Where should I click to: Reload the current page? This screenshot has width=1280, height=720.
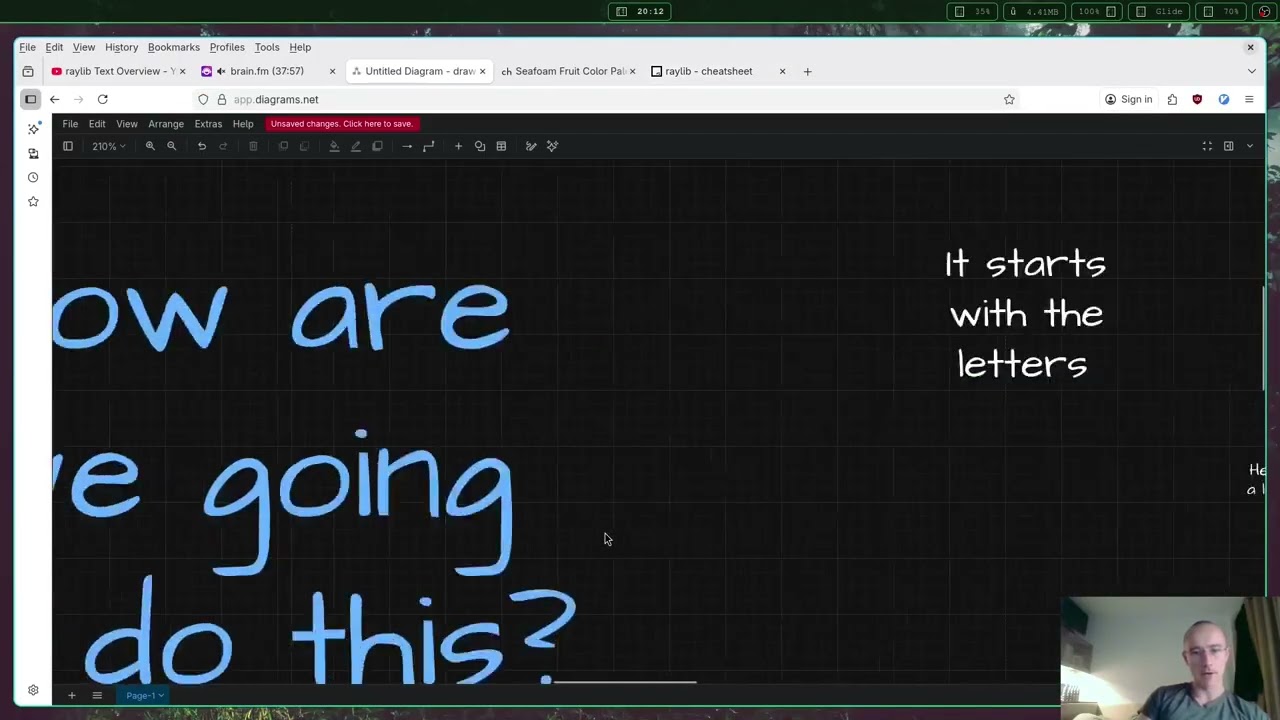[x=102, y=99]
